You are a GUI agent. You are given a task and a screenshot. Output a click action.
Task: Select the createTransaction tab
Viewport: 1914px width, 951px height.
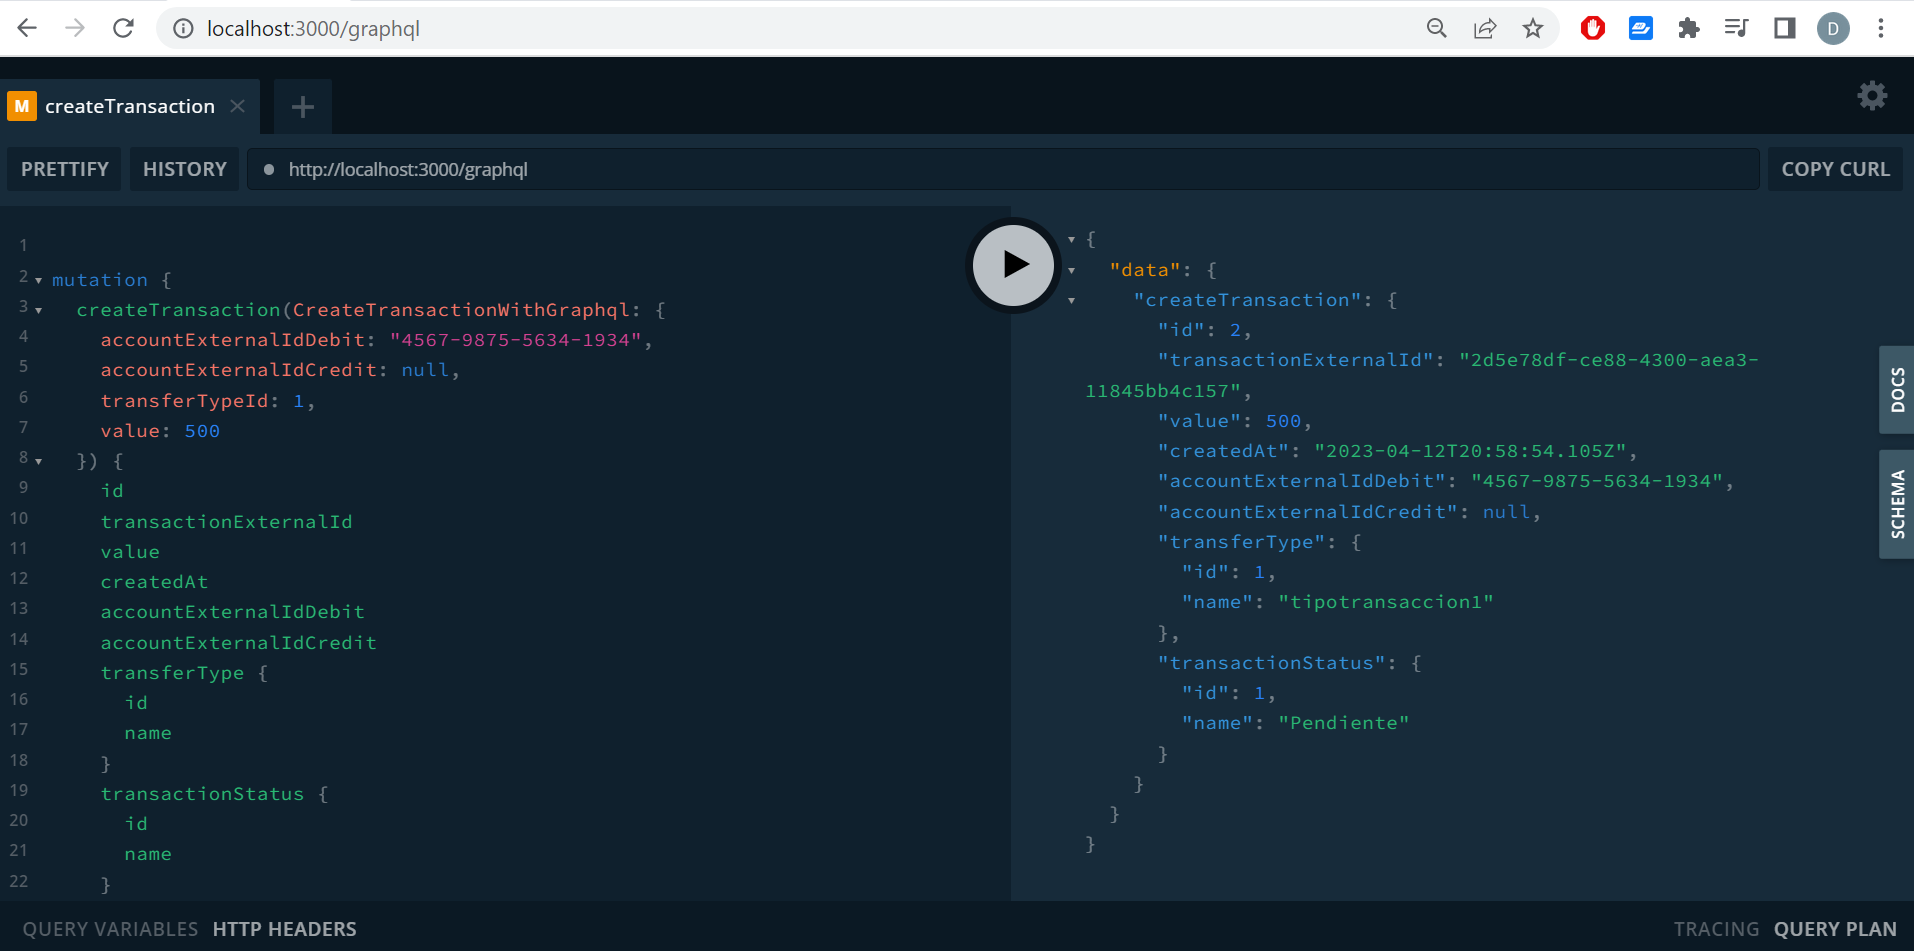pos(129,106)
